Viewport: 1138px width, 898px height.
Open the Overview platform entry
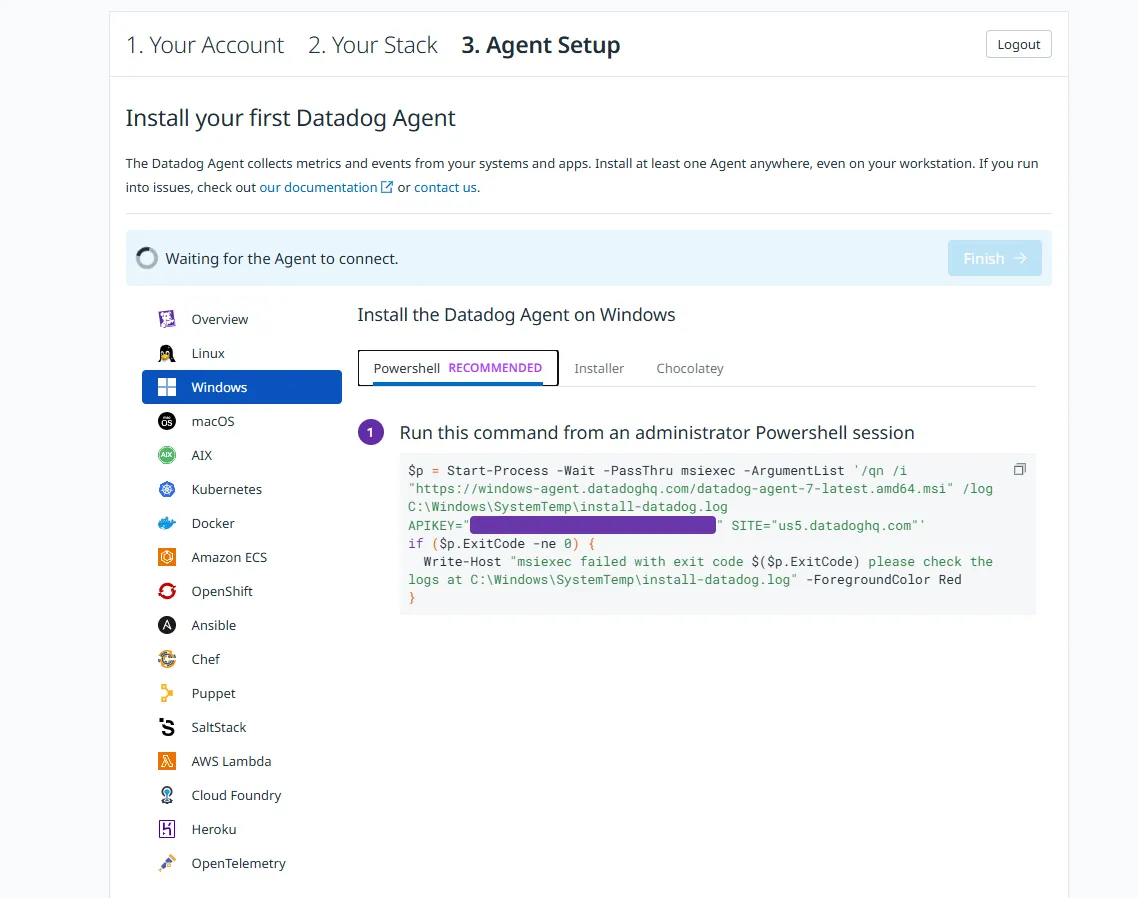click(x=242, y=319)
